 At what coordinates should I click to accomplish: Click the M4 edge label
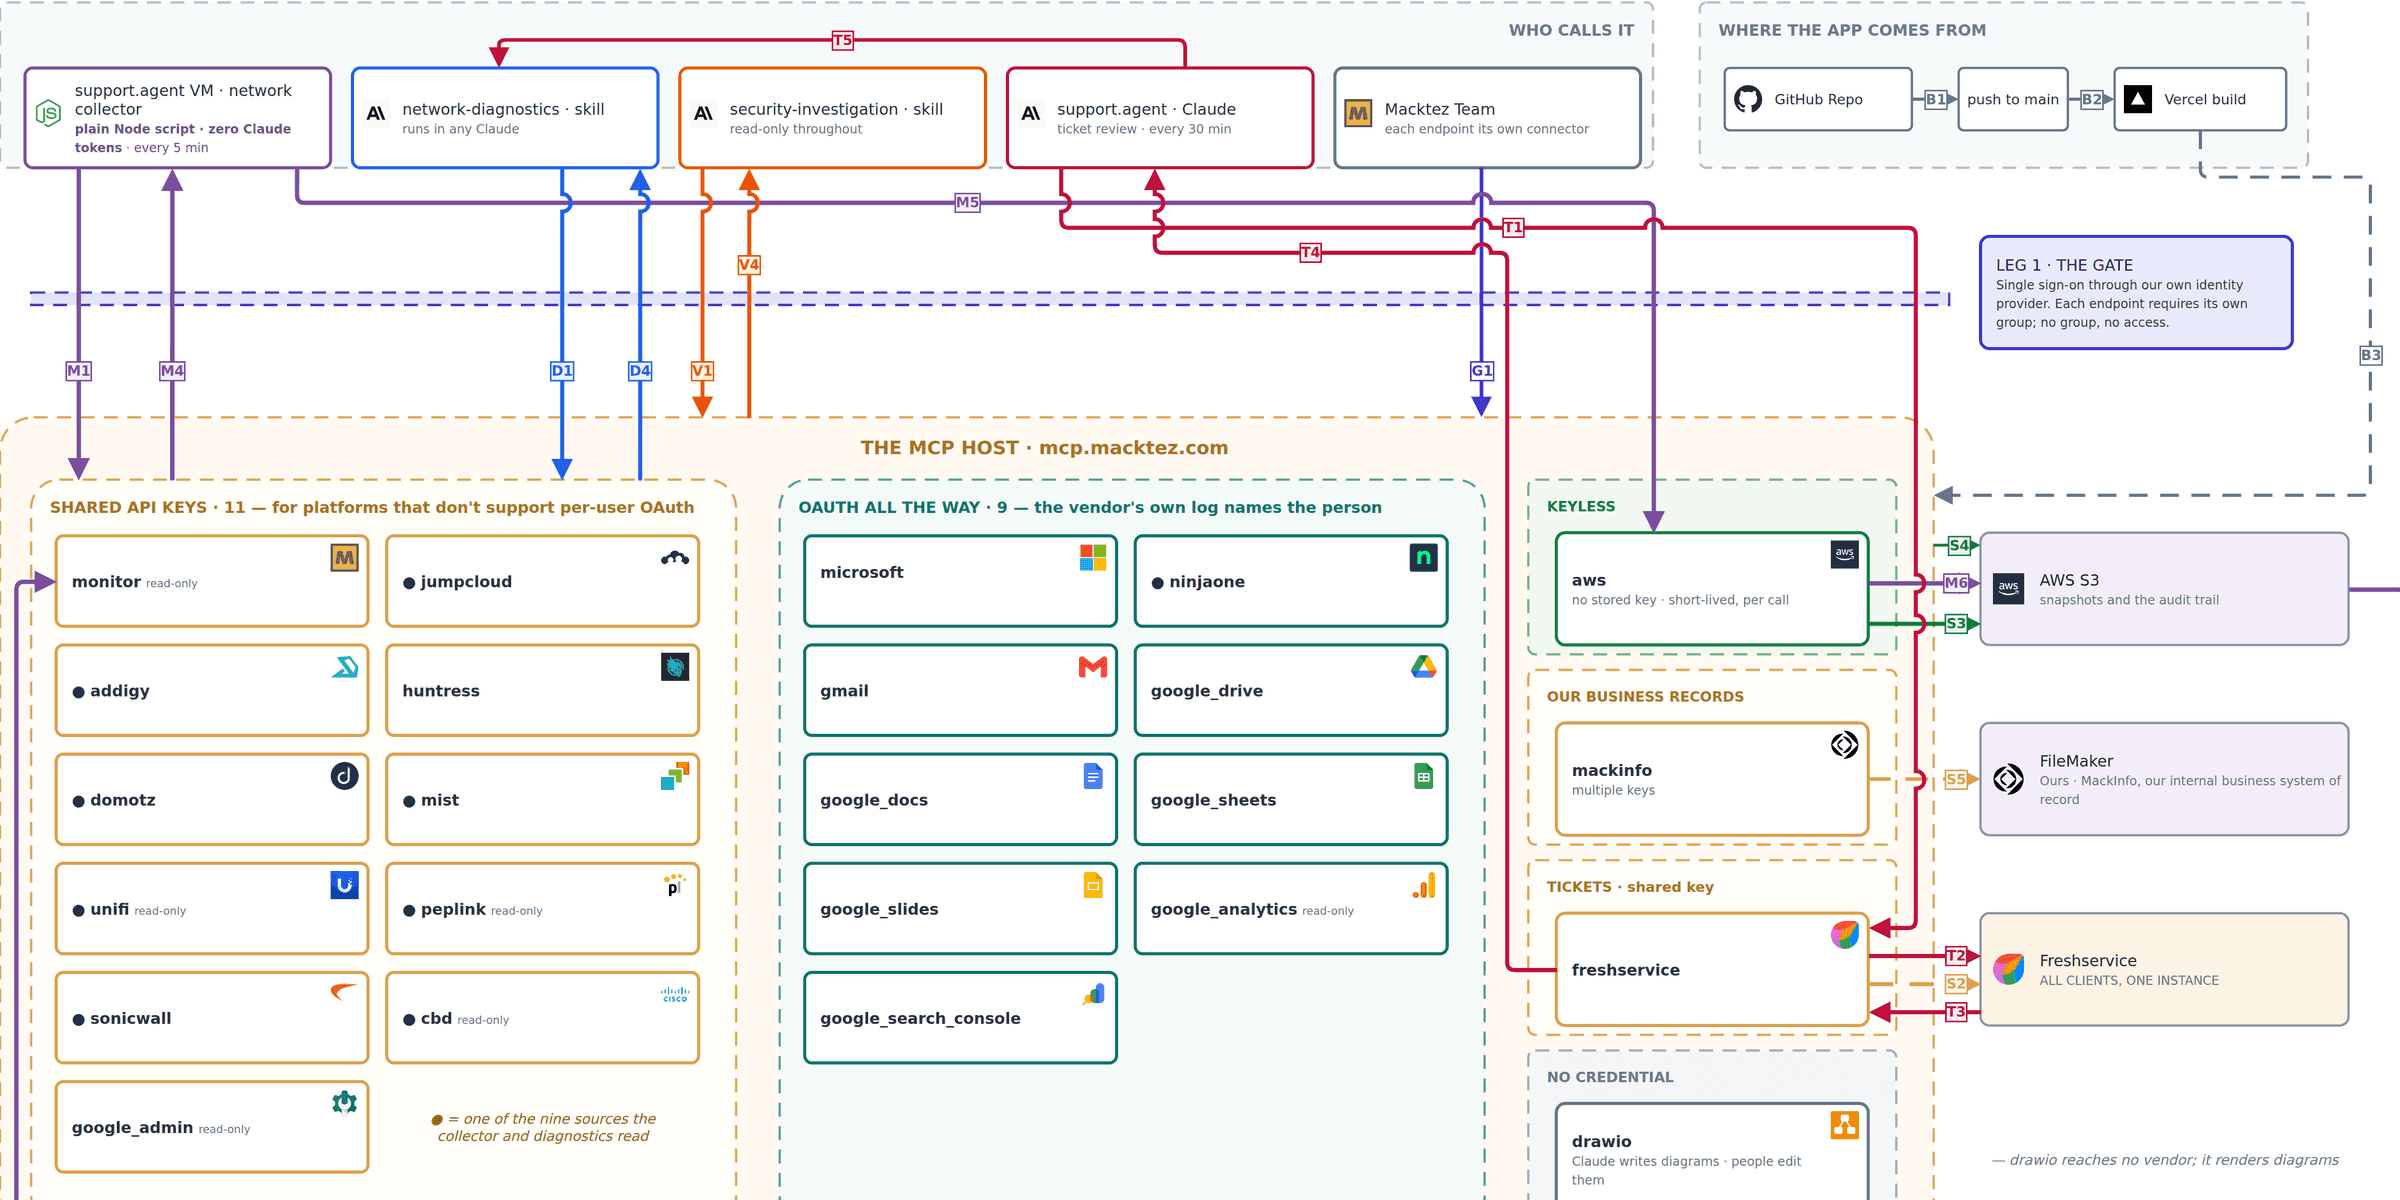coord(172,370)
